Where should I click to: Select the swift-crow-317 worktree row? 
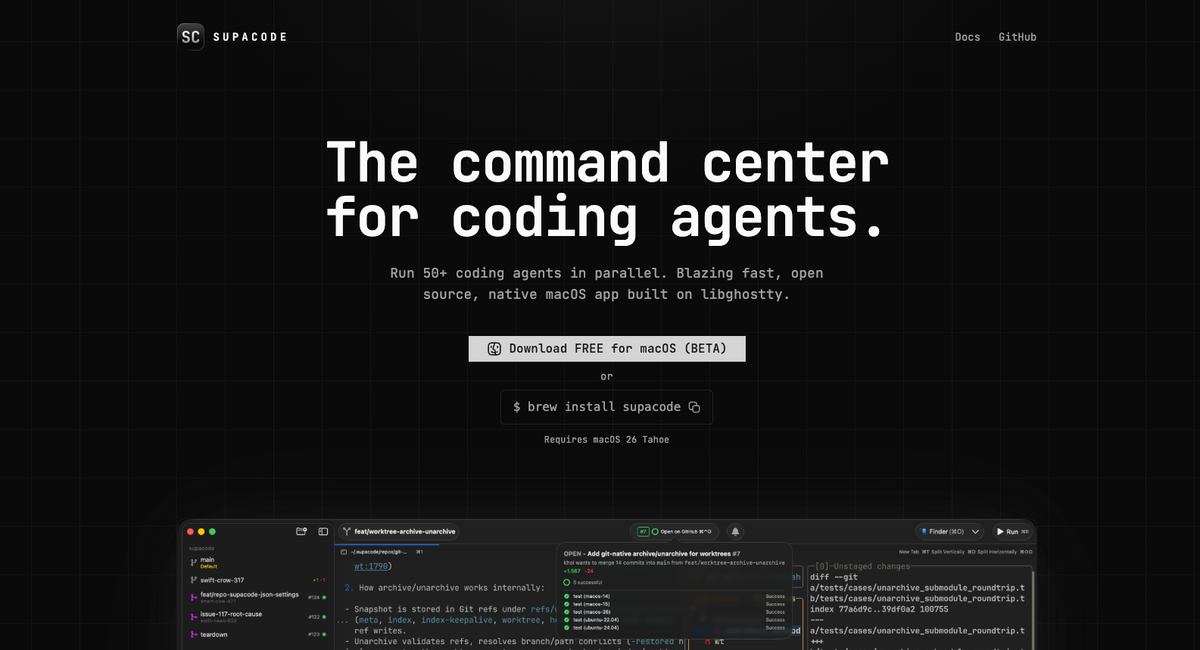(257, 580)
